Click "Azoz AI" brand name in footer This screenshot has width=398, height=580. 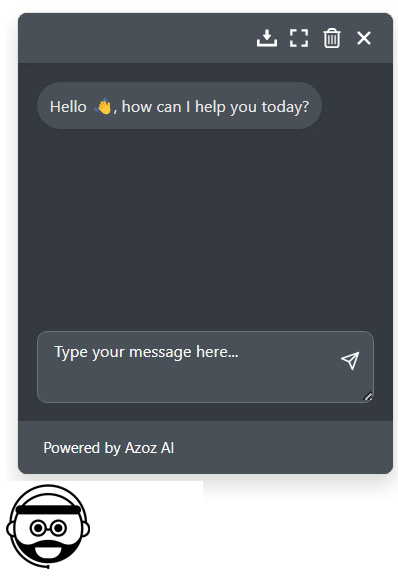149,448
